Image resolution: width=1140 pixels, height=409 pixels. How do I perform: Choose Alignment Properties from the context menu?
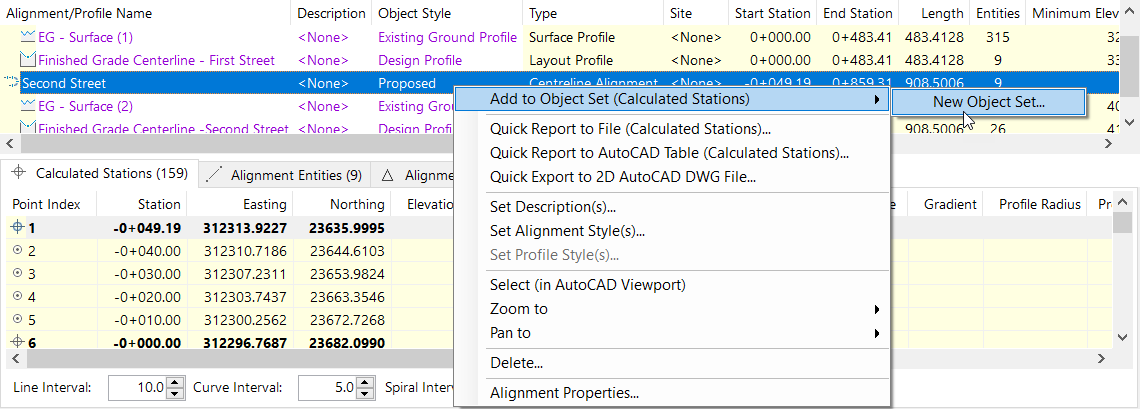(x=564, y=393)
